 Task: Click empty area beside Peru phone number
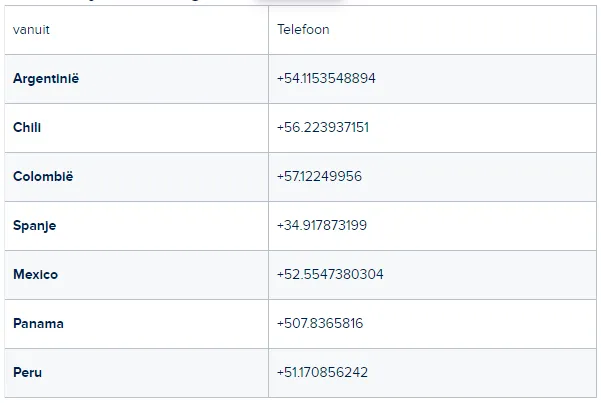coord(482,373)
